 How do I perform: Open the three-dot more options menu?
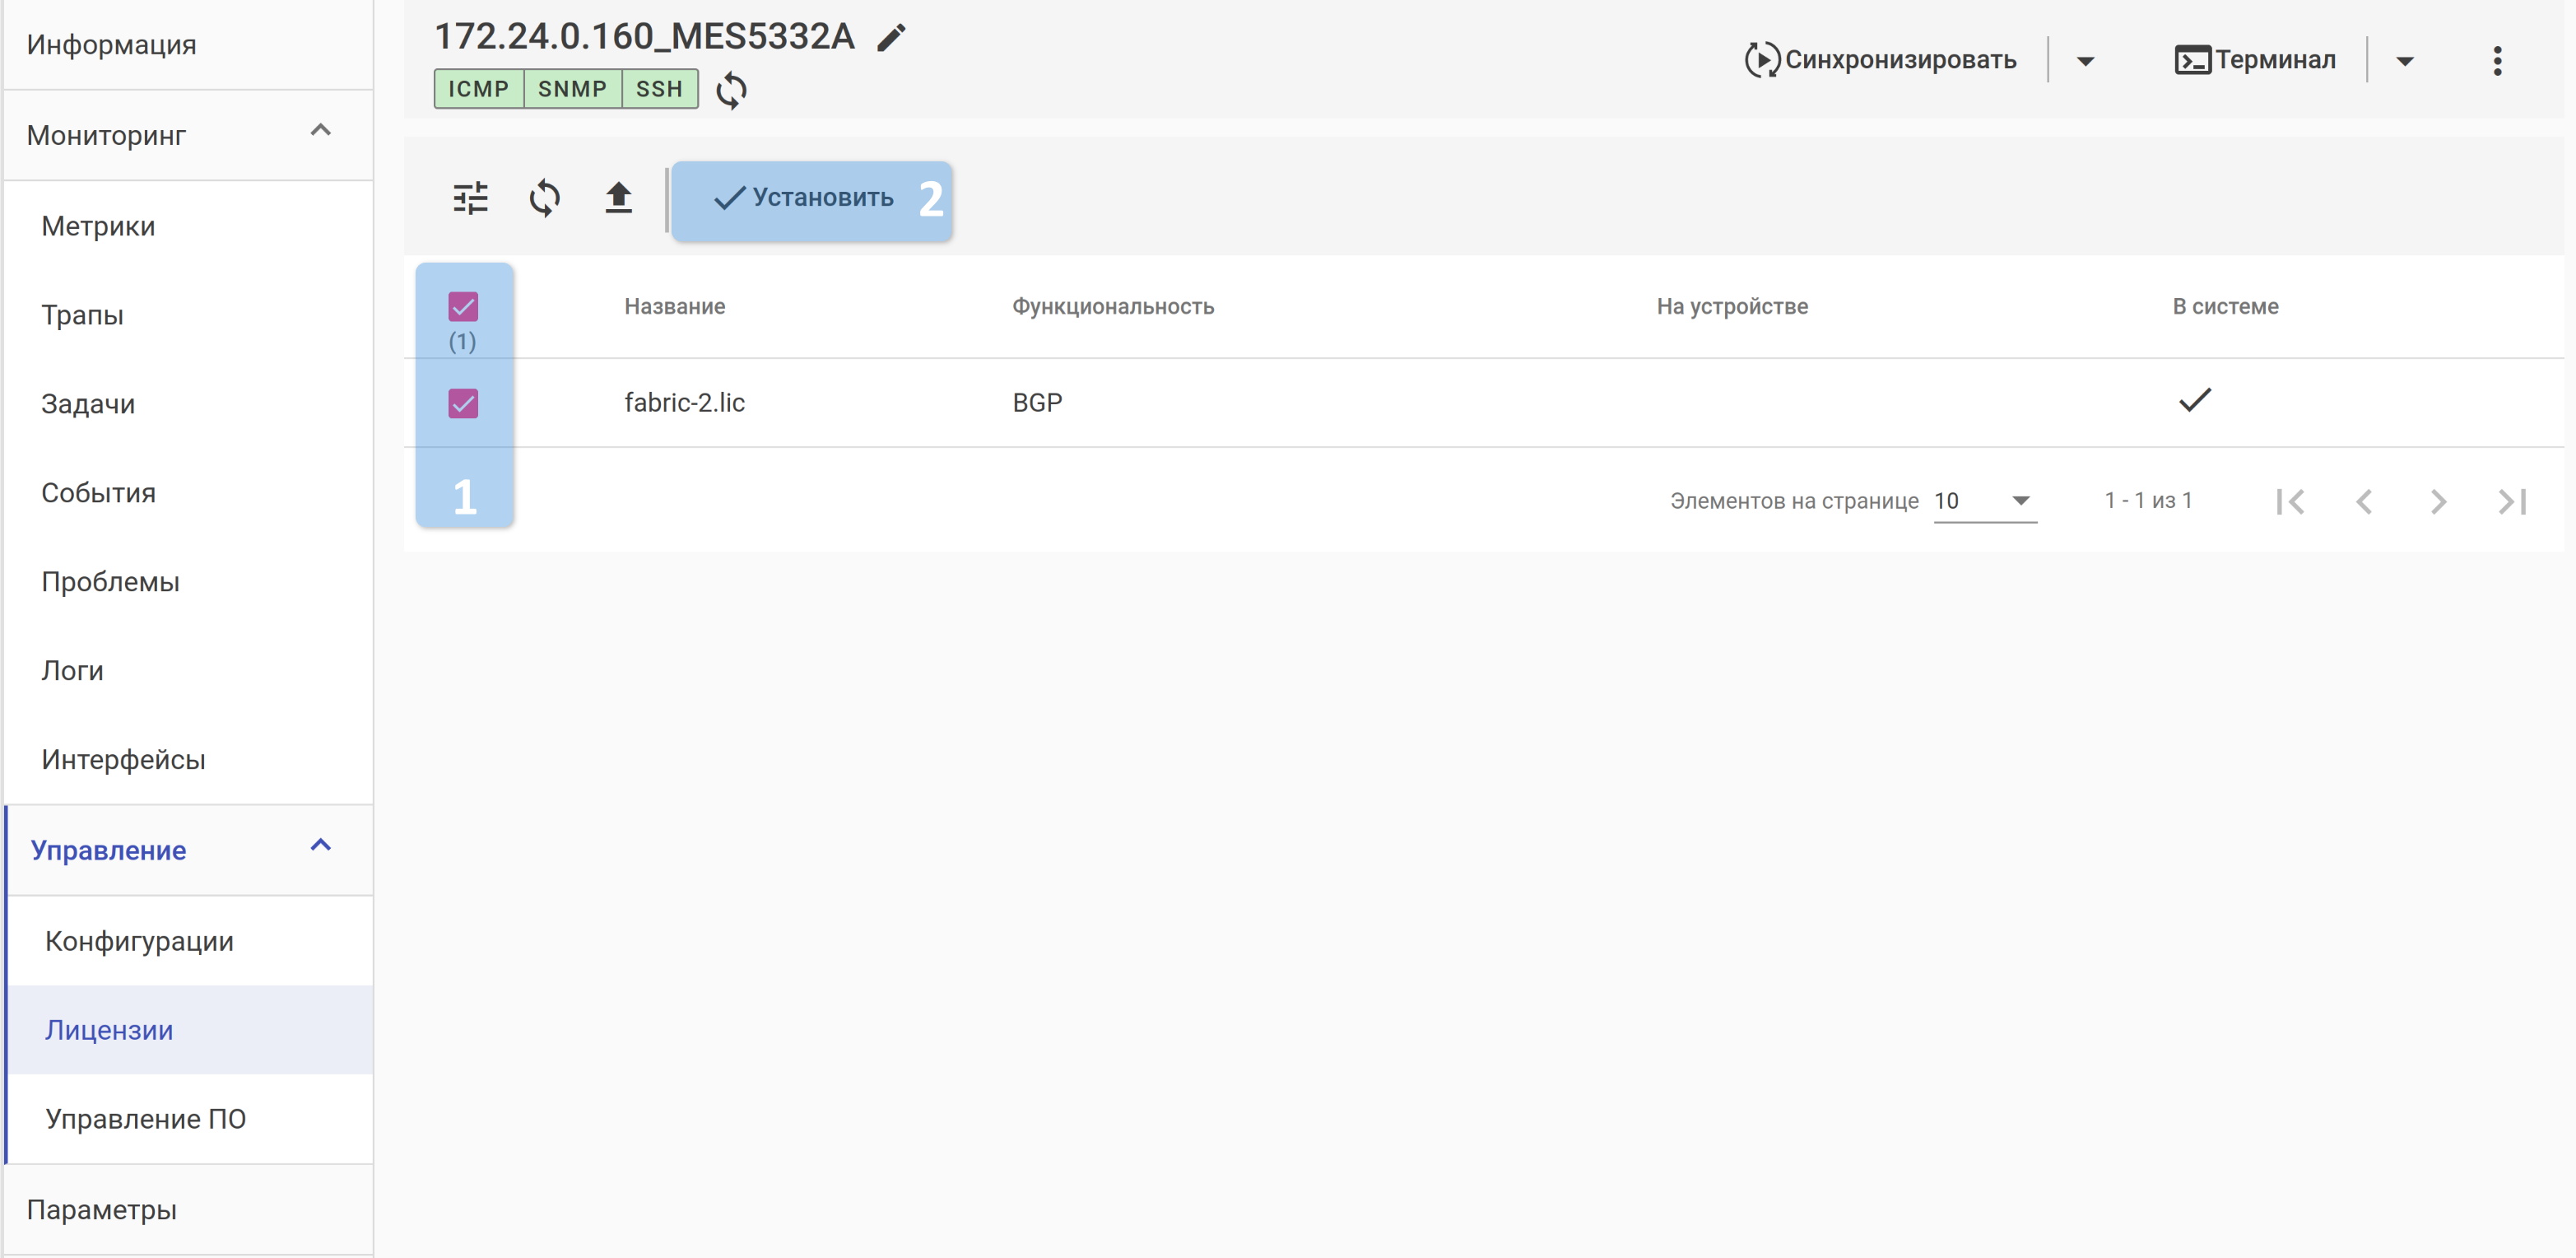pos(2496,61)
